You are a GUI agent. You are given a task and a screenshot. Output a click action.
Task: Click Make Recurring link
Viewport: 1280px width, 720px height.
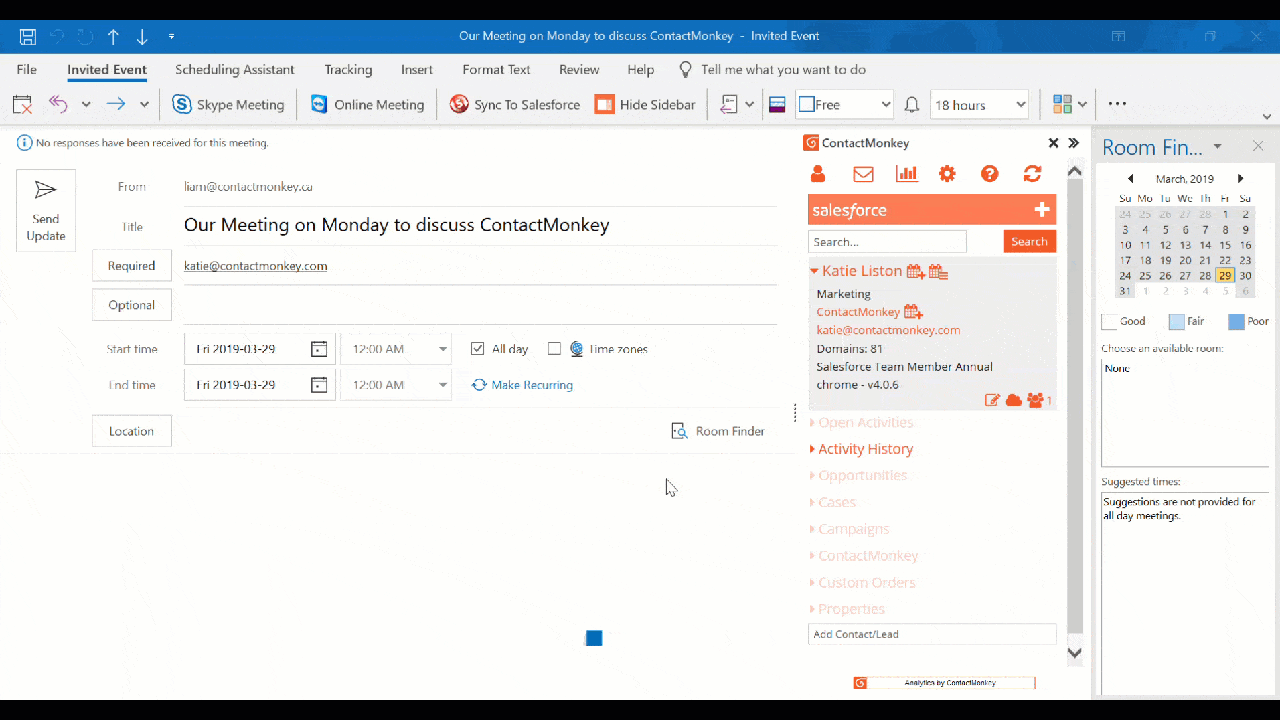coord(522,385)
